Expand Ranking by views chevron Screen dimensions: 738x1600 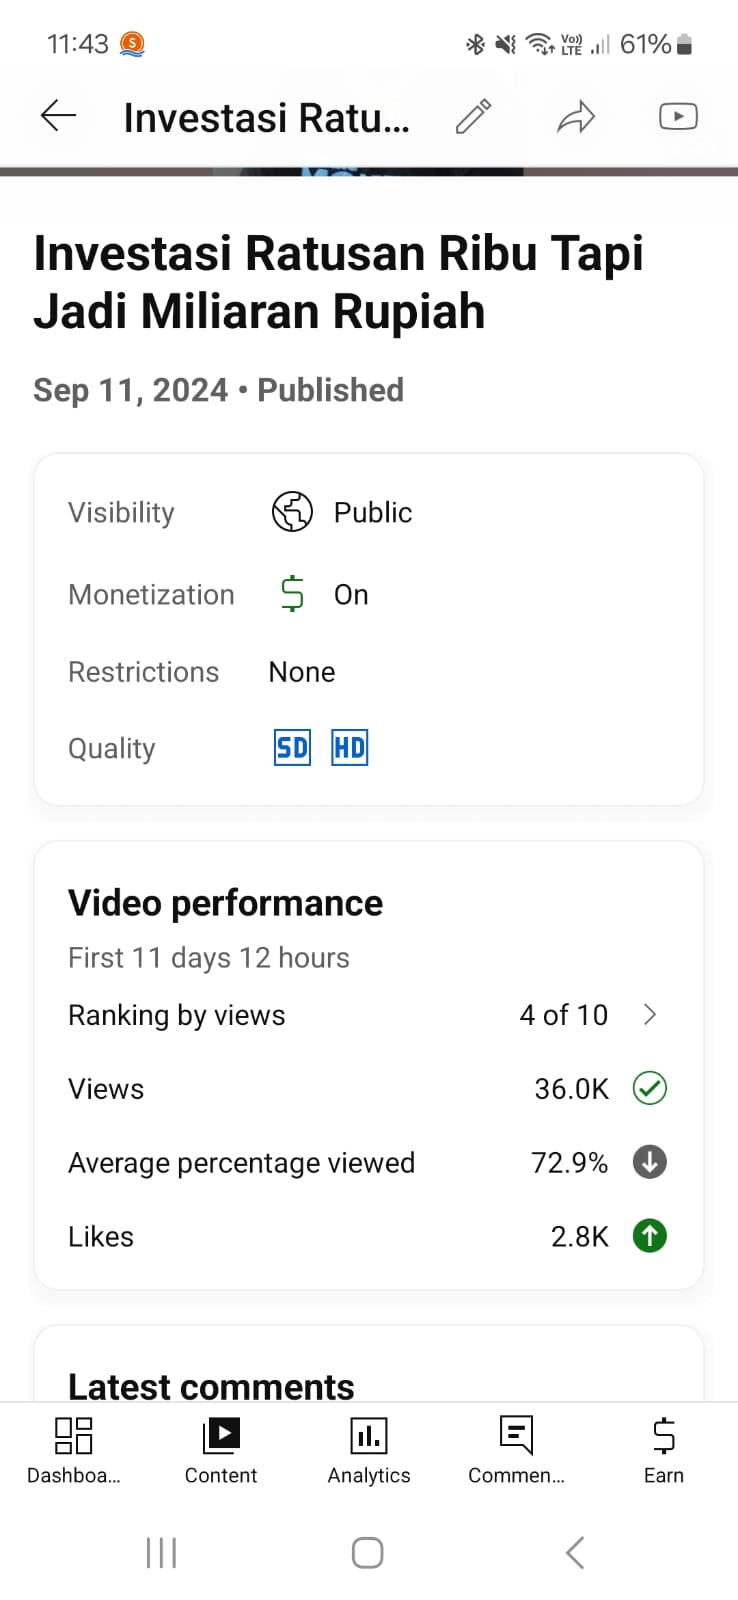(650, 1015)
